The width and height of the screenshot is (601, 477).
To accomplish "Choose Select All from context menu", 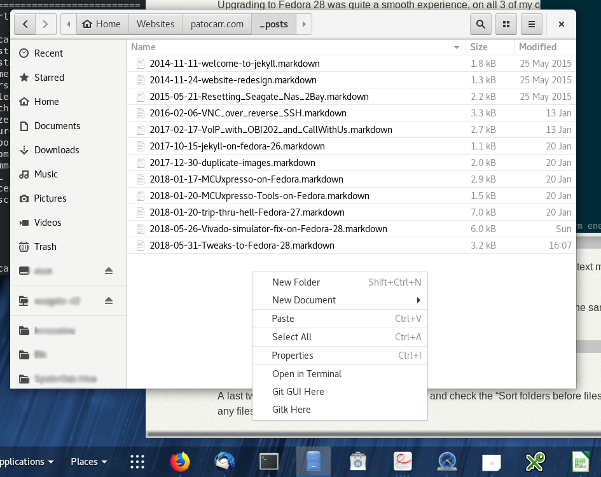I will click(340, 337).
